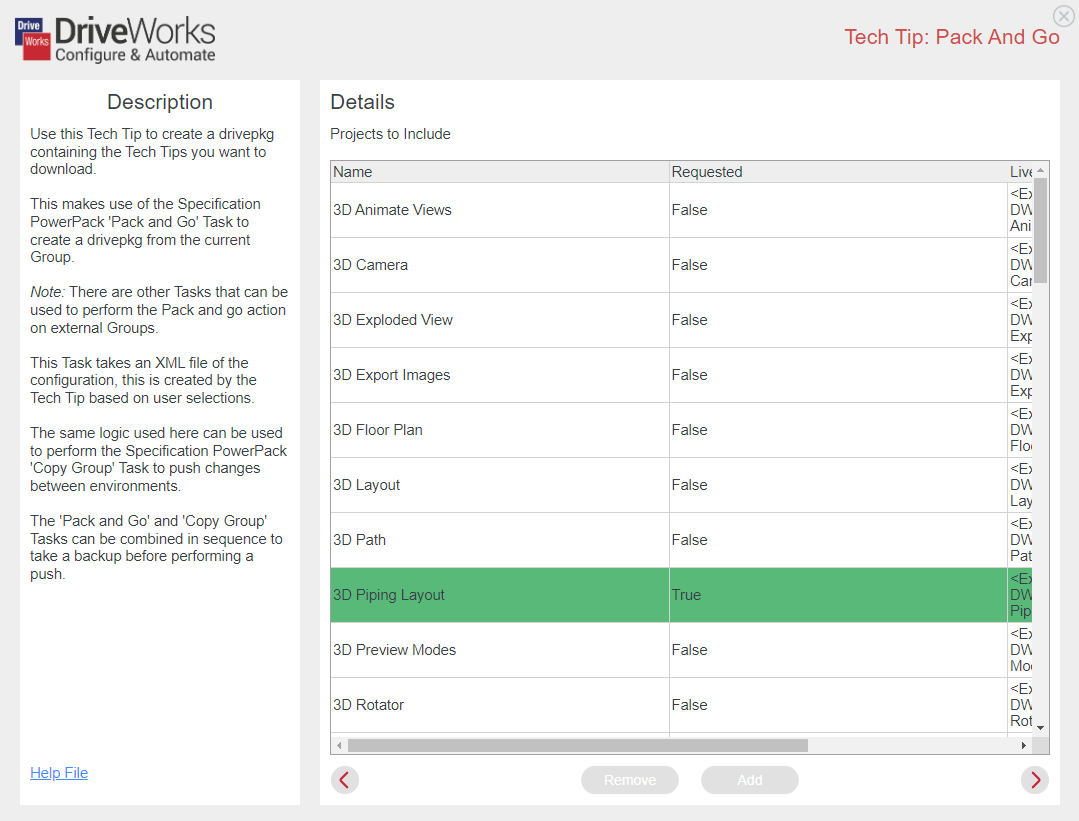Select the 3D Camera project

500,265
